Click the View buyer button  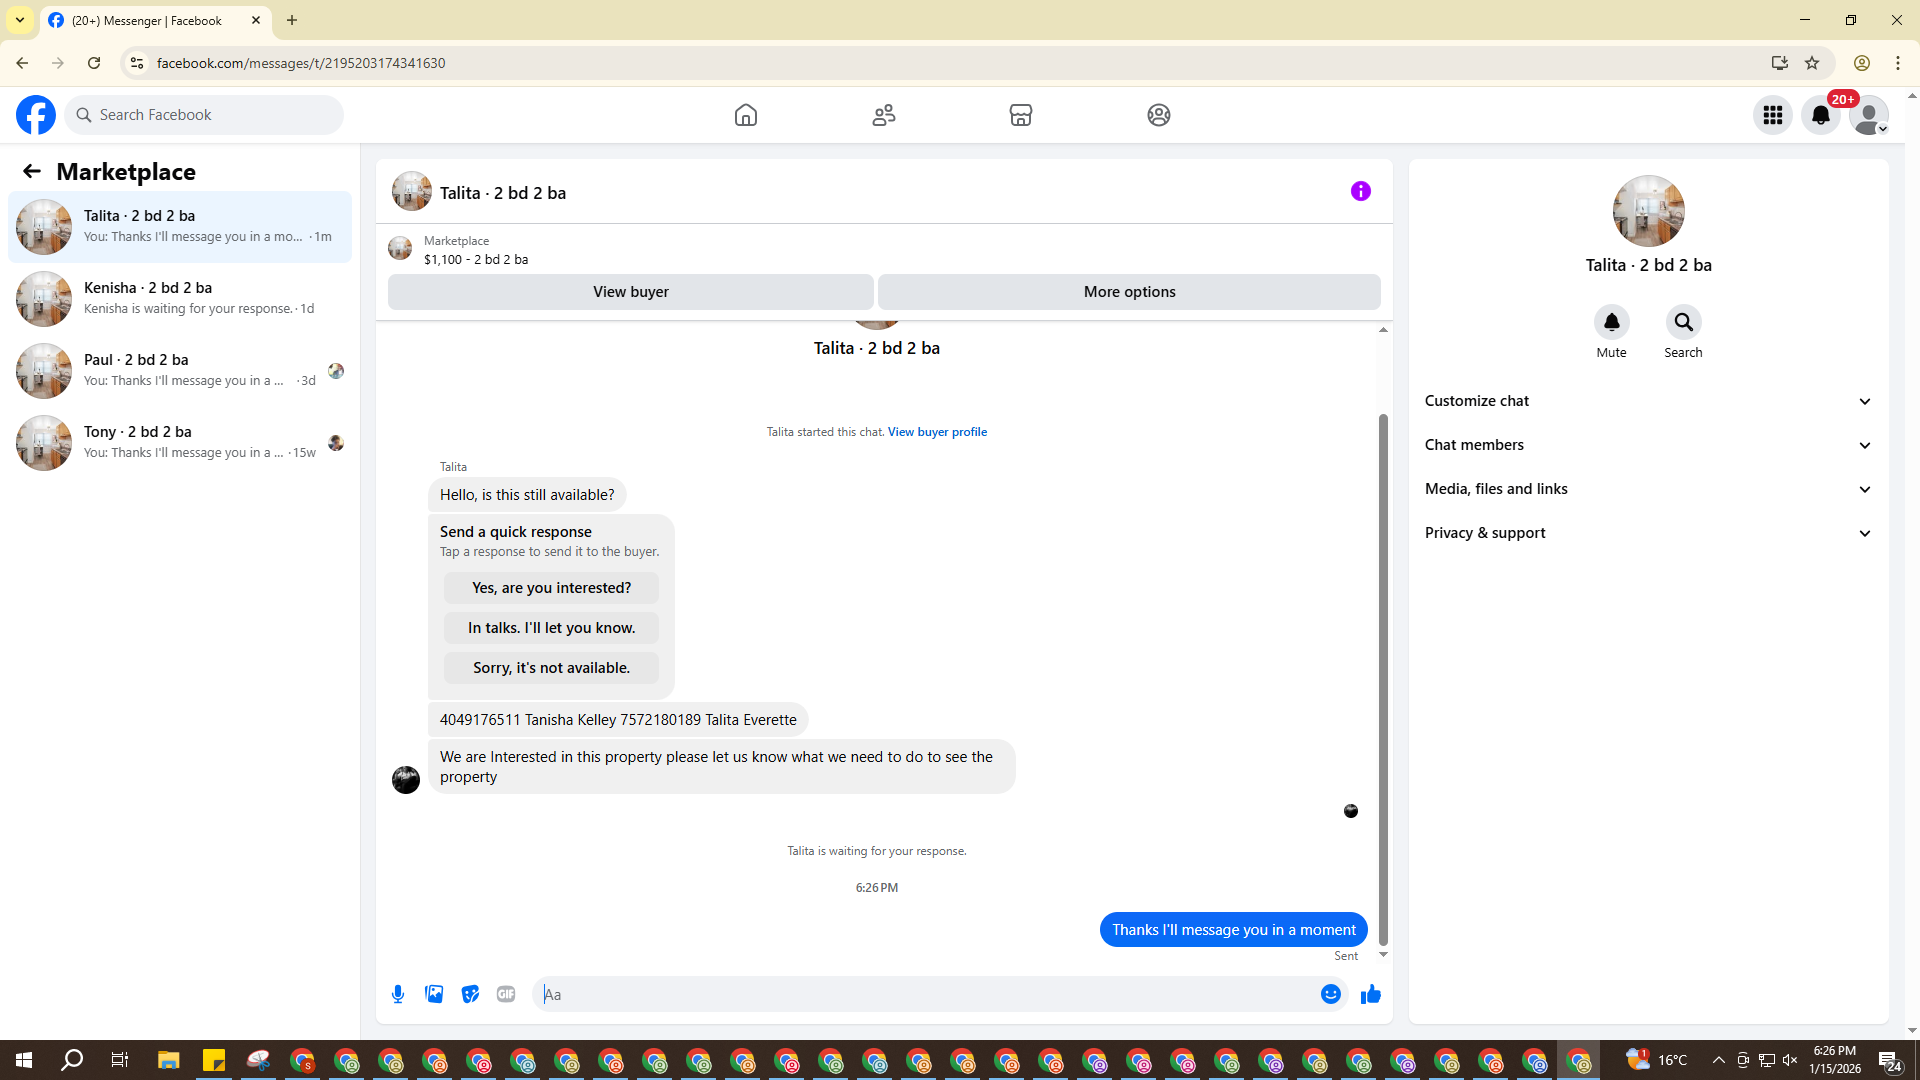click(630, 292)
